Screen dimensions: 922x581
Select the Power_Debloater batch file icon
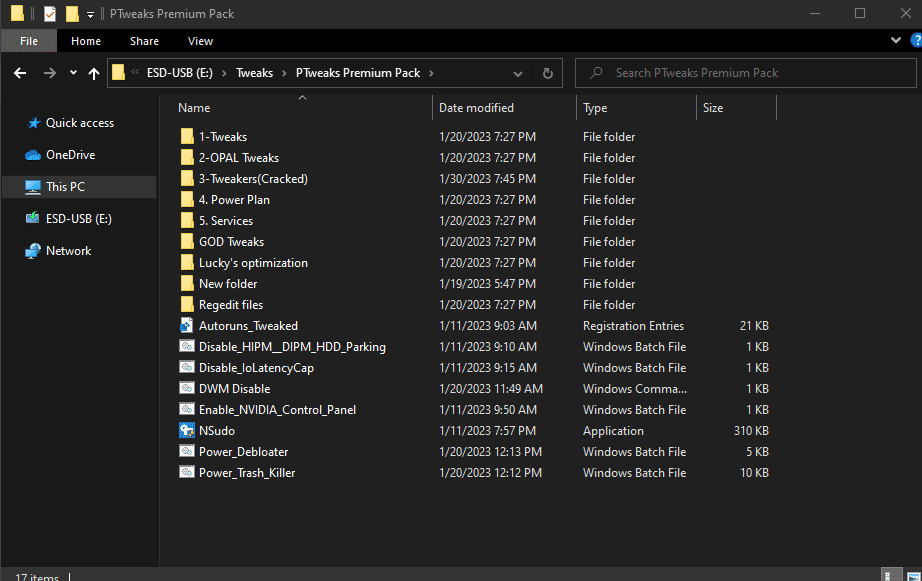[x=186, y=452]
